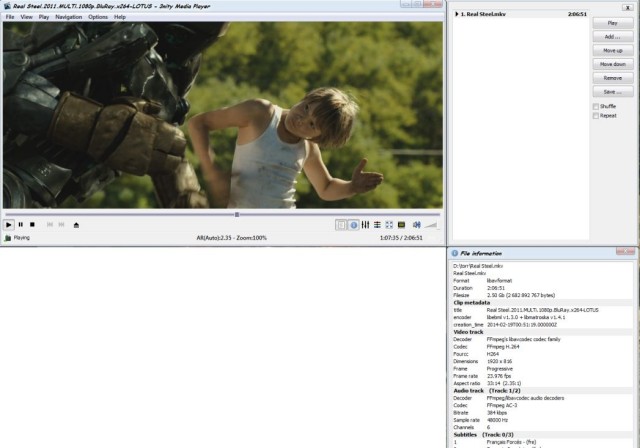Viewport: 640px width, 448px height.
Task: Select the Video track section header
Action: [468, 332]
